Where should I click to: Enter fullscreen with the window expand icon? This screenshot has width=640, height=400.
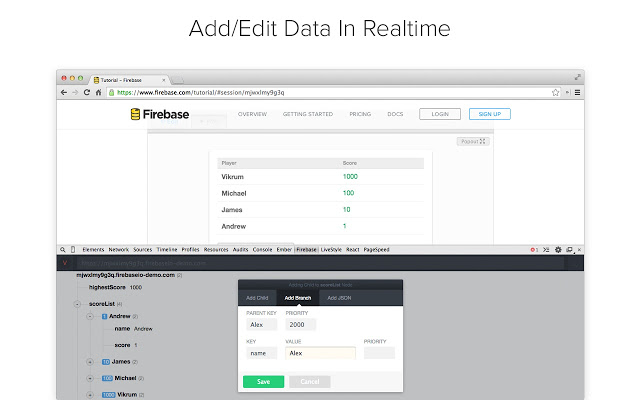(x=578, y=77)
